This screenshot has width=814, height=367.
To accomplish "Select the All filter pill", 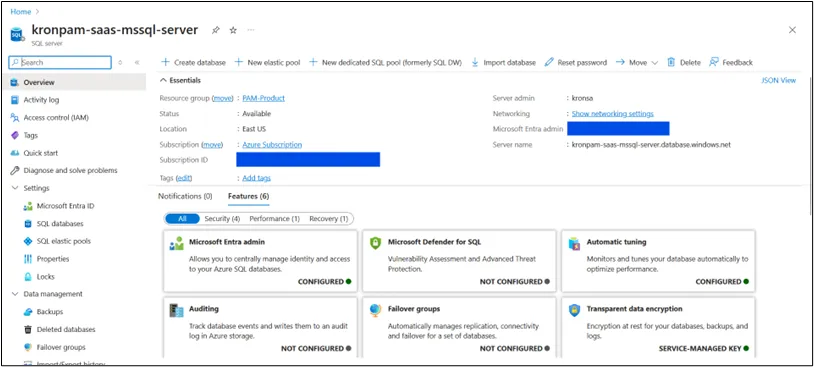I will (182, 219).
